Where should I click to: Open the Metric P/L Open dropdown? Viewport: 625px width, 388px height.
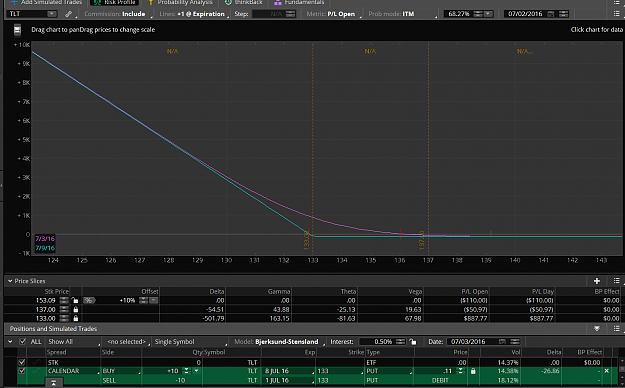(332, 14)
